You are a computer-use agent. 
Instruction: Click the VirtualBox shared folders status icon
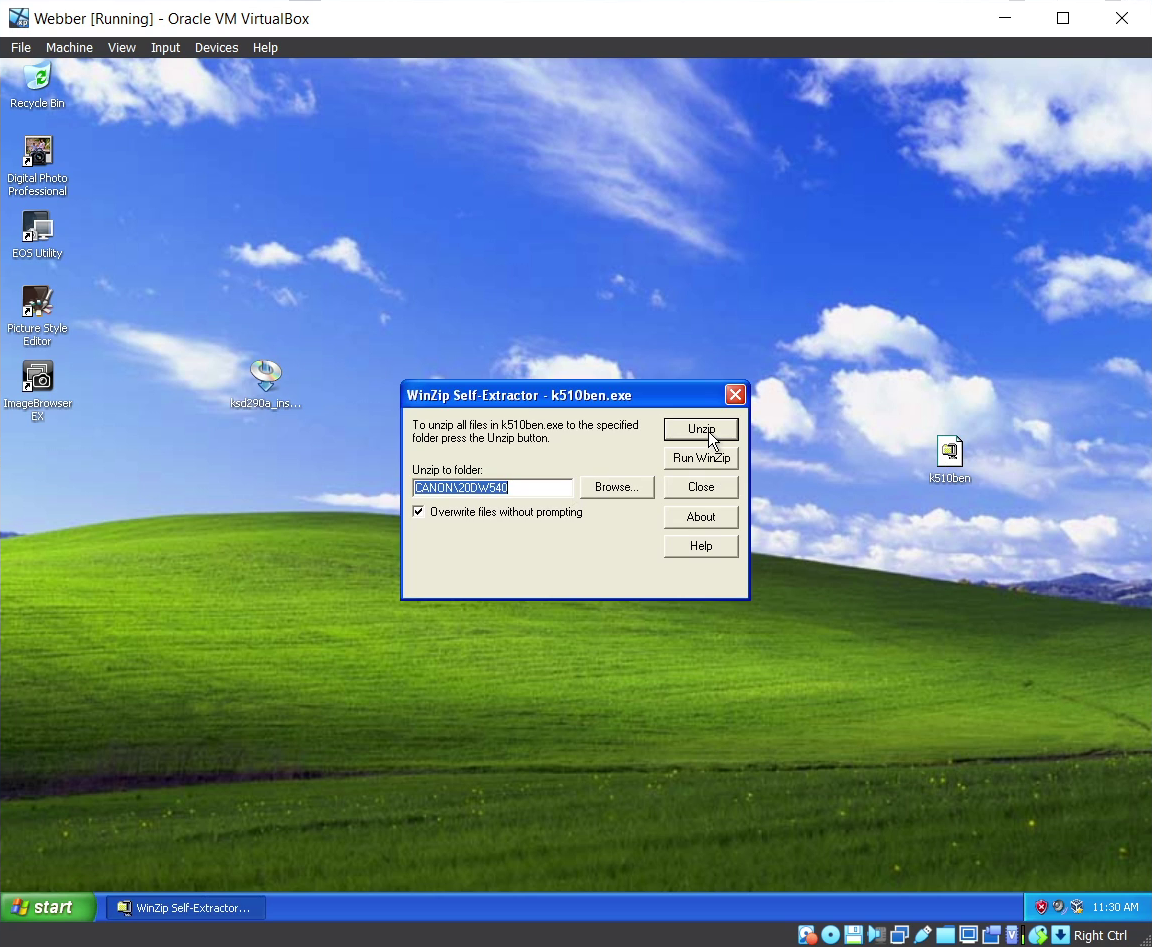pyautogui.click(x=945, y=936)
